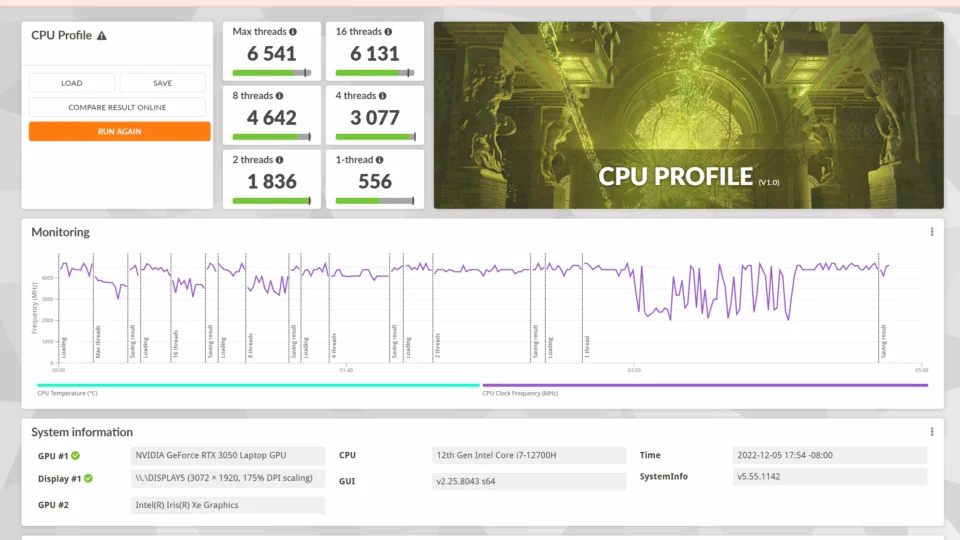The height and width of the screenshot is (540, 960).
Task: Click the Max threads score 6 541
Action: pyautogui.click(x=272, y=54)
